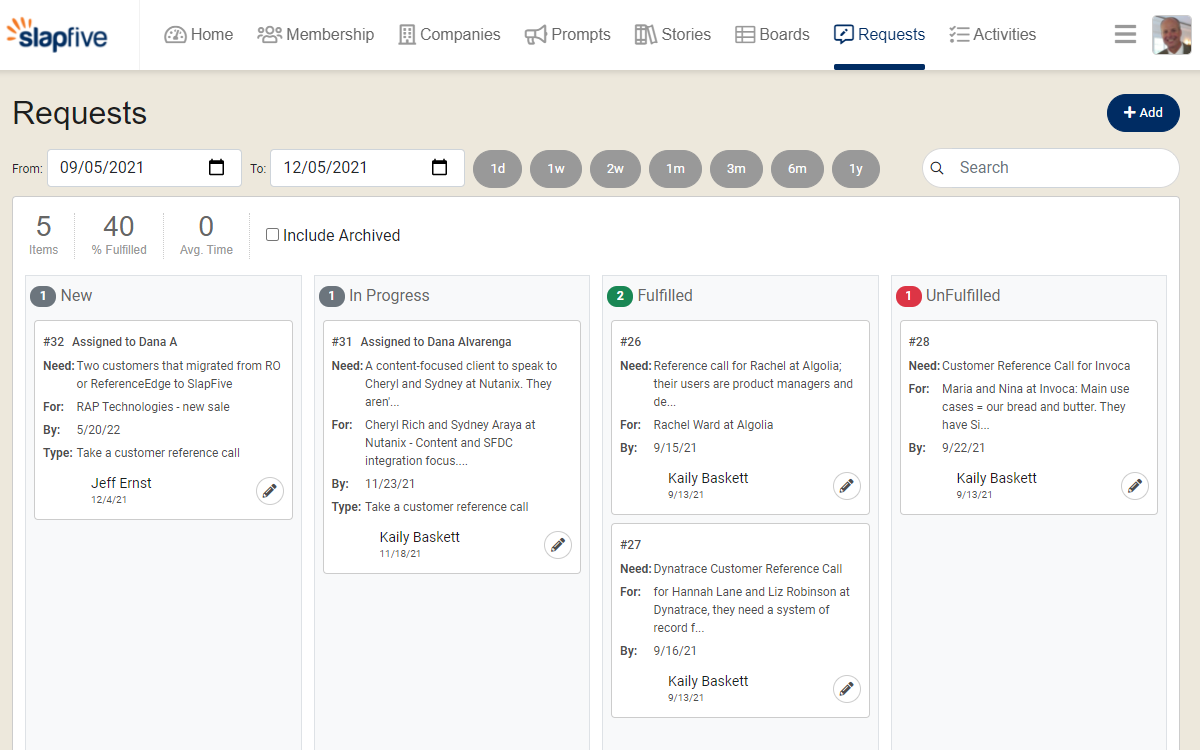The width and height of the screenshot is (1200, 750).
Task: Click the % Fulfilled stat
Action: pos(119,236)
